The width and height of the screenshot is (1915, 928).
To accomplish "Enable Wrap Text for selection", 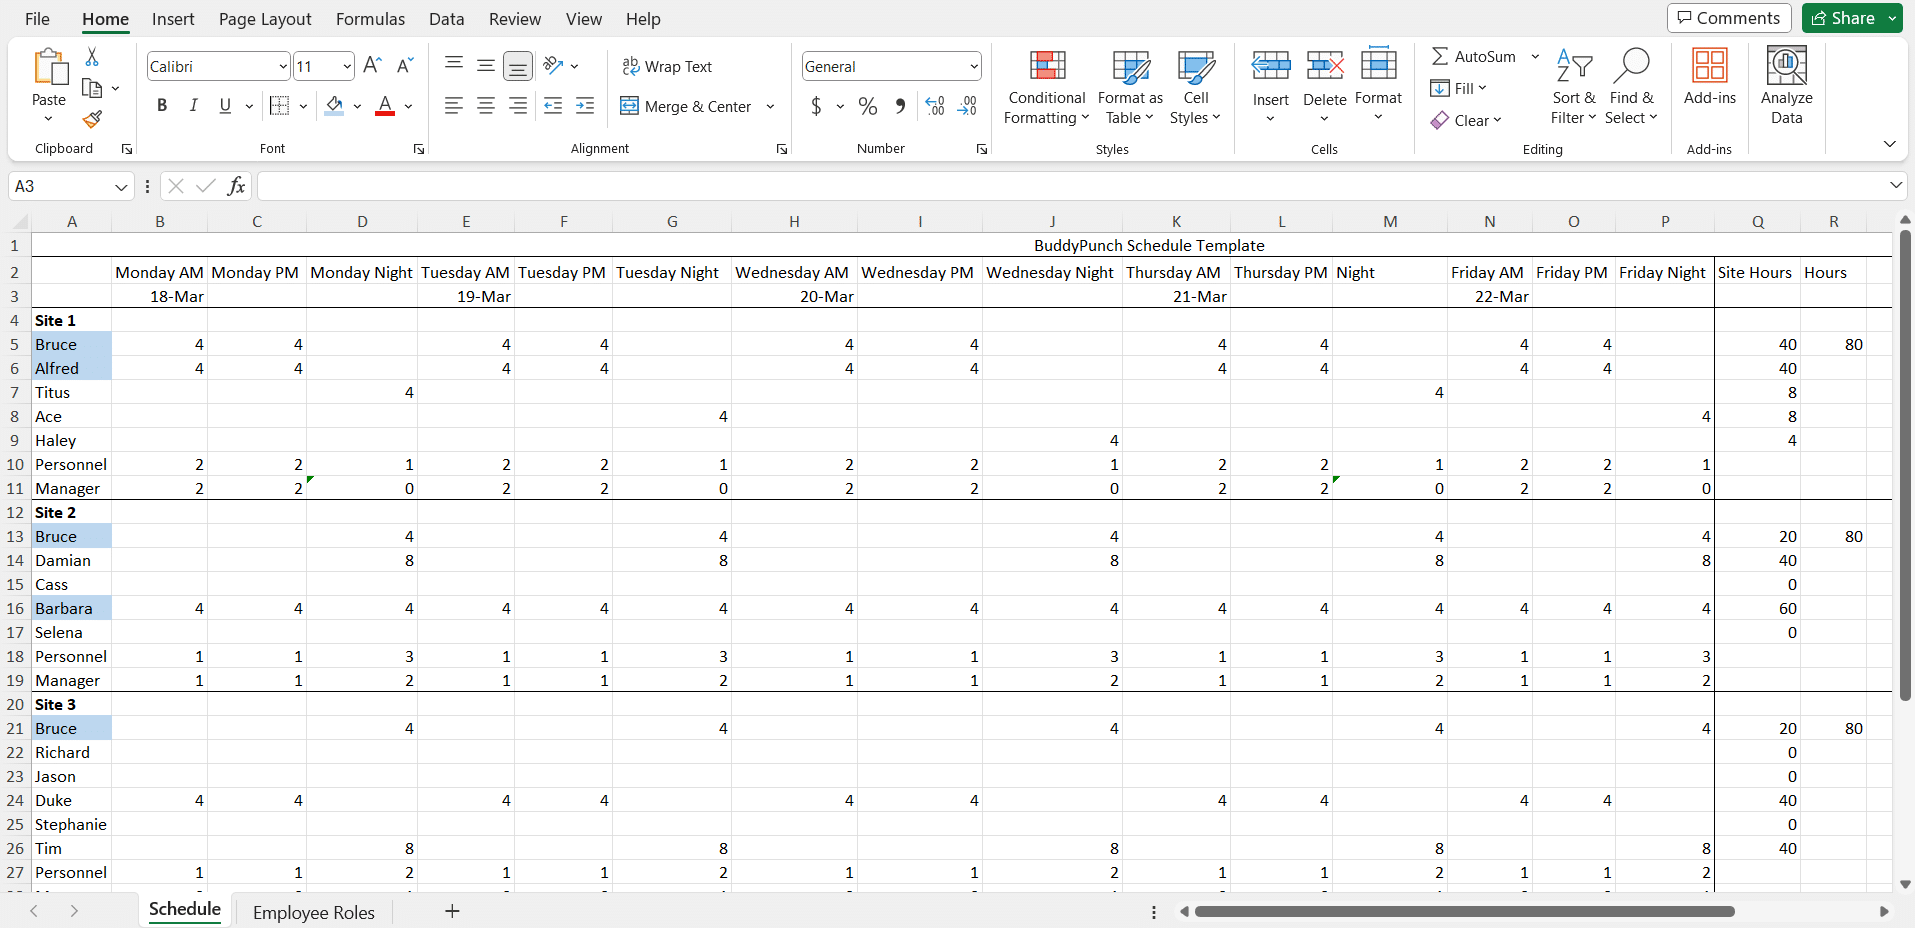I will (668, 66).
